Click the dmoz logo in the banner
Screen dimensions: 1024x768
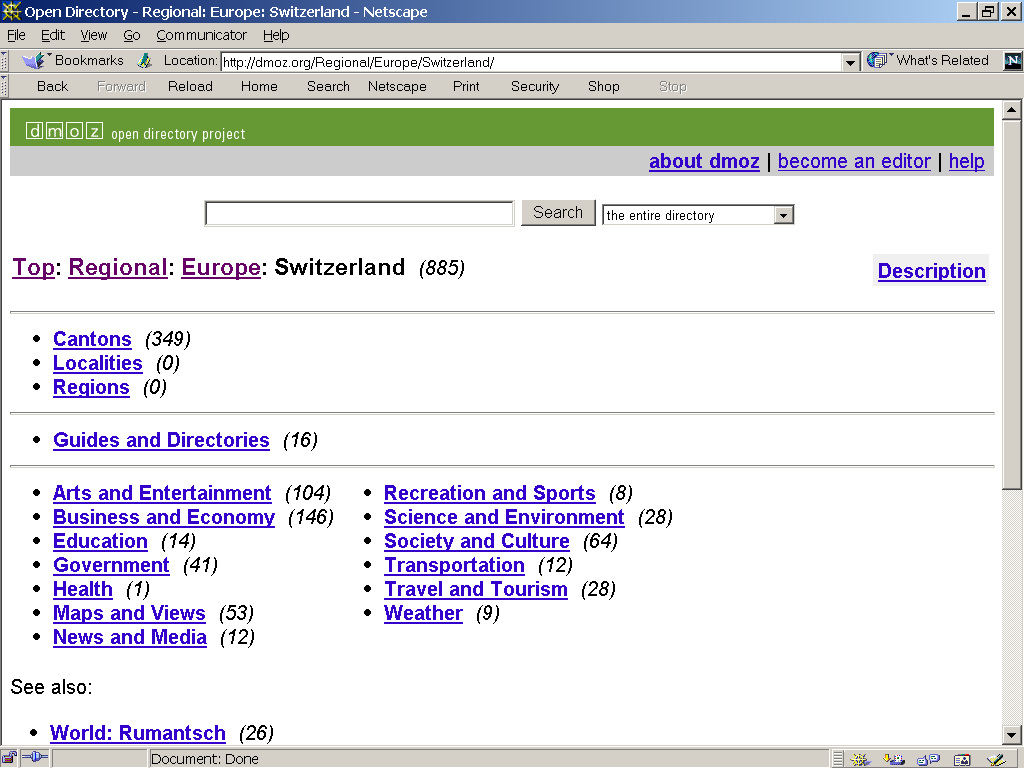(64, 131)
